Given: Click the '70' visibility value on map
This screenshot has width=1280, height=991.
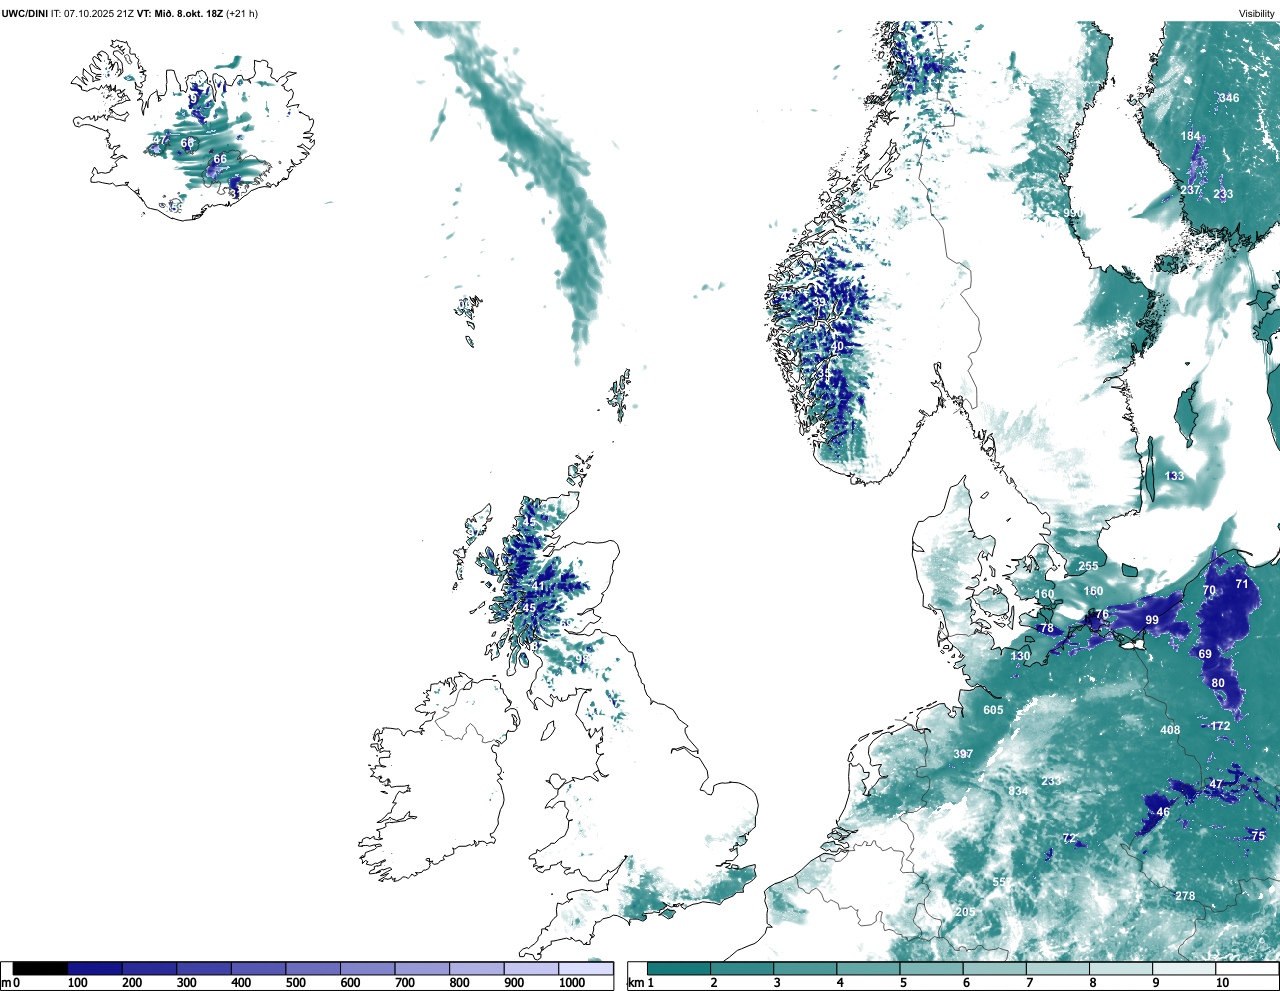Looking at the screenshot, I should 1209,590.
